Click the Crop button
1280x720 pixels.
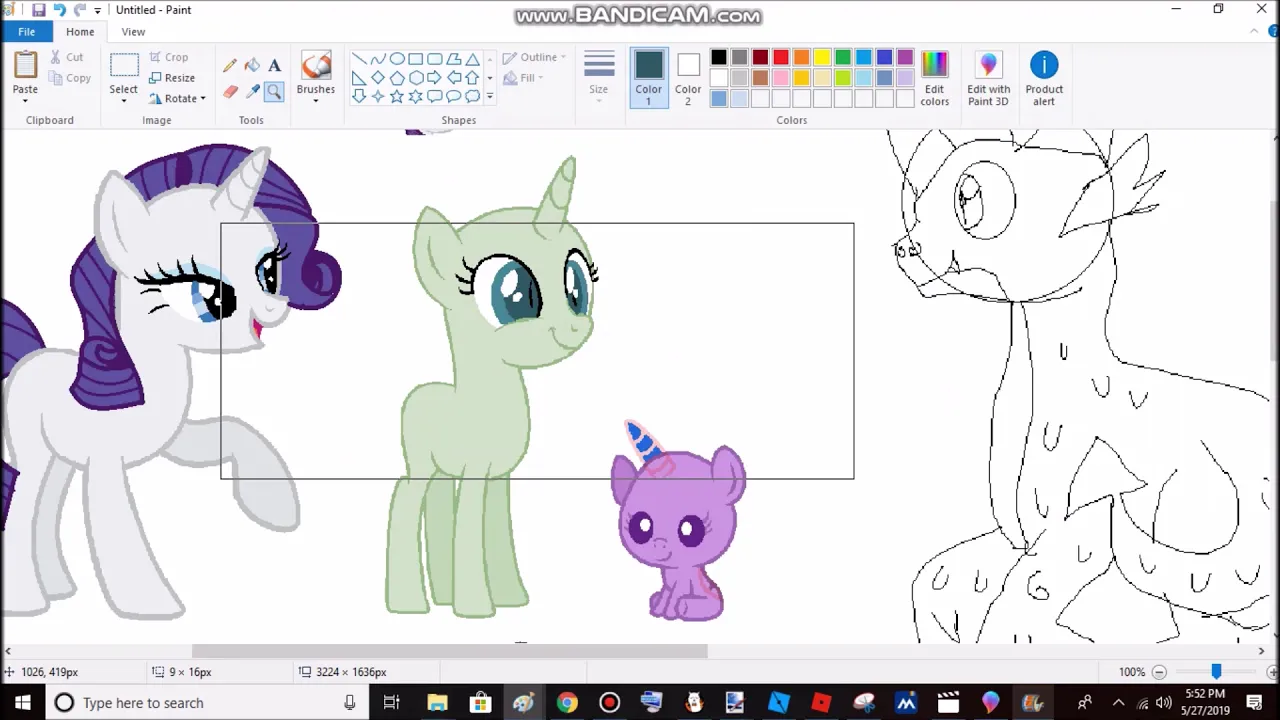[x=168, y=57]
